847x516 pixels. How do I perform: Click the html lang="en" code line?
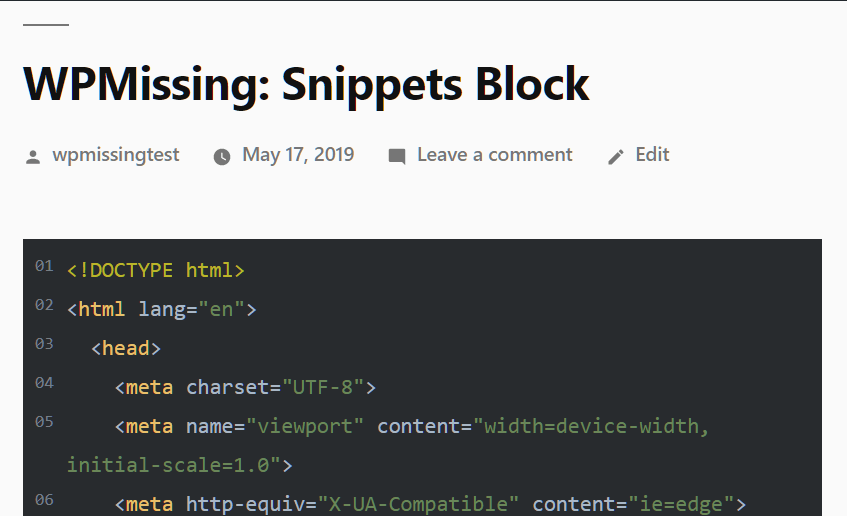coord(162,310)
